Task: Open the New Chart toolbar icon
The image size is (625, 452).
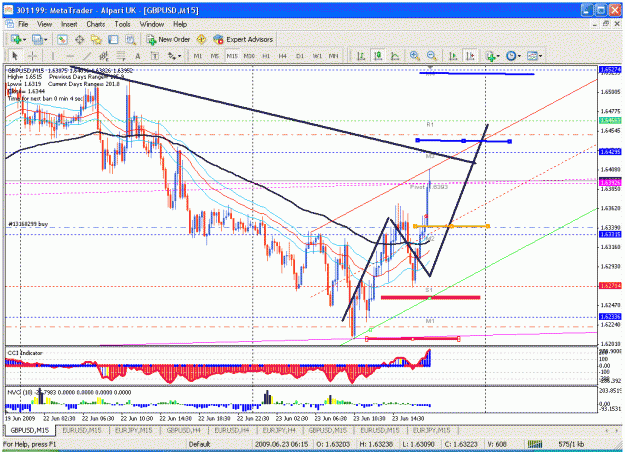Action: tap(16, 39)
